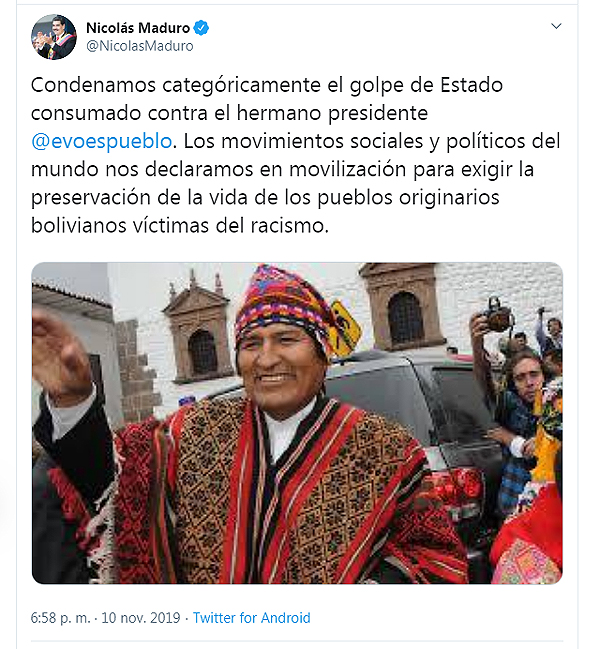Open the Nicolás Maduro display name link
This screenshot has height=649, width=600.
138,28
